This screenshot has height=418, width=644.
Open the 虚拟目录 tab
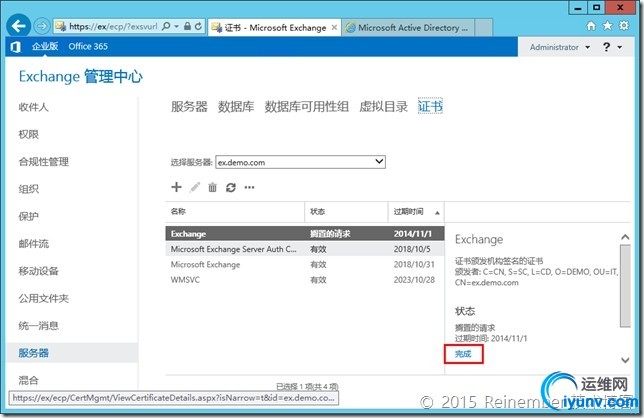click(x=383, y=107)
